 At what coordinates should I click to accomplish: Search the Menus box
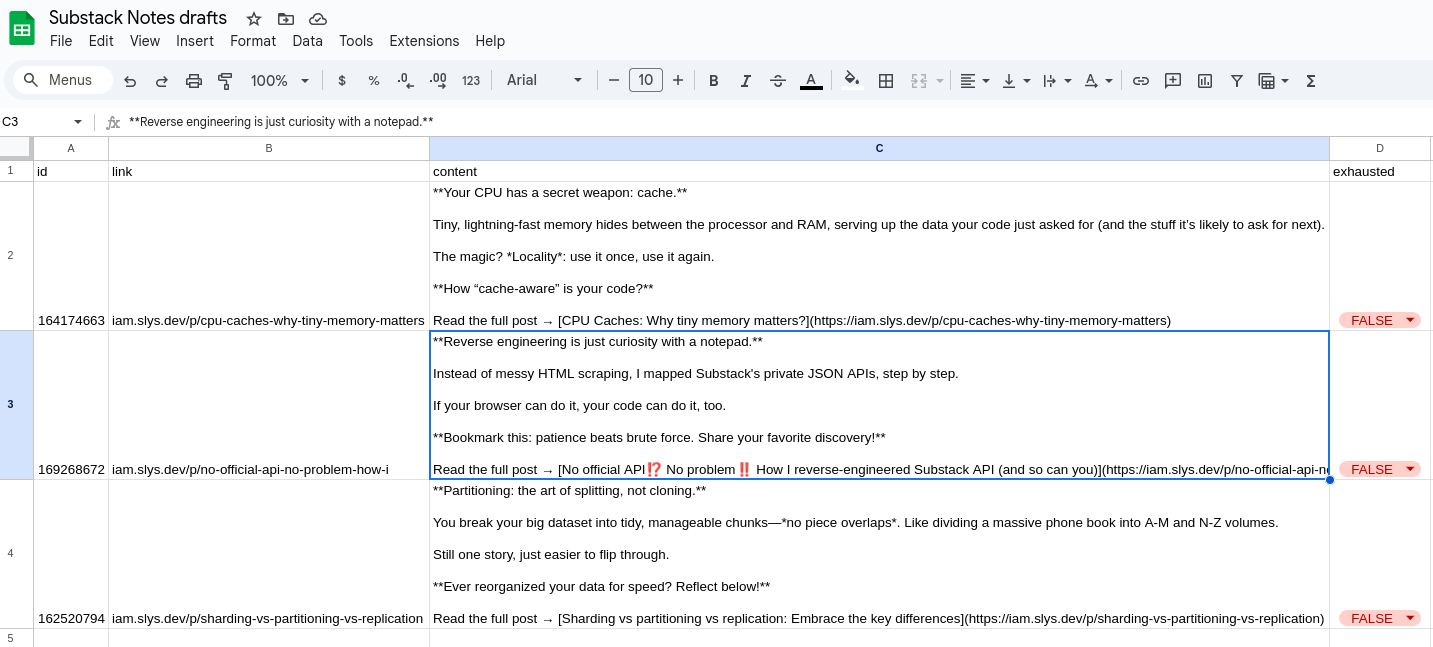[x=62, y=80]
